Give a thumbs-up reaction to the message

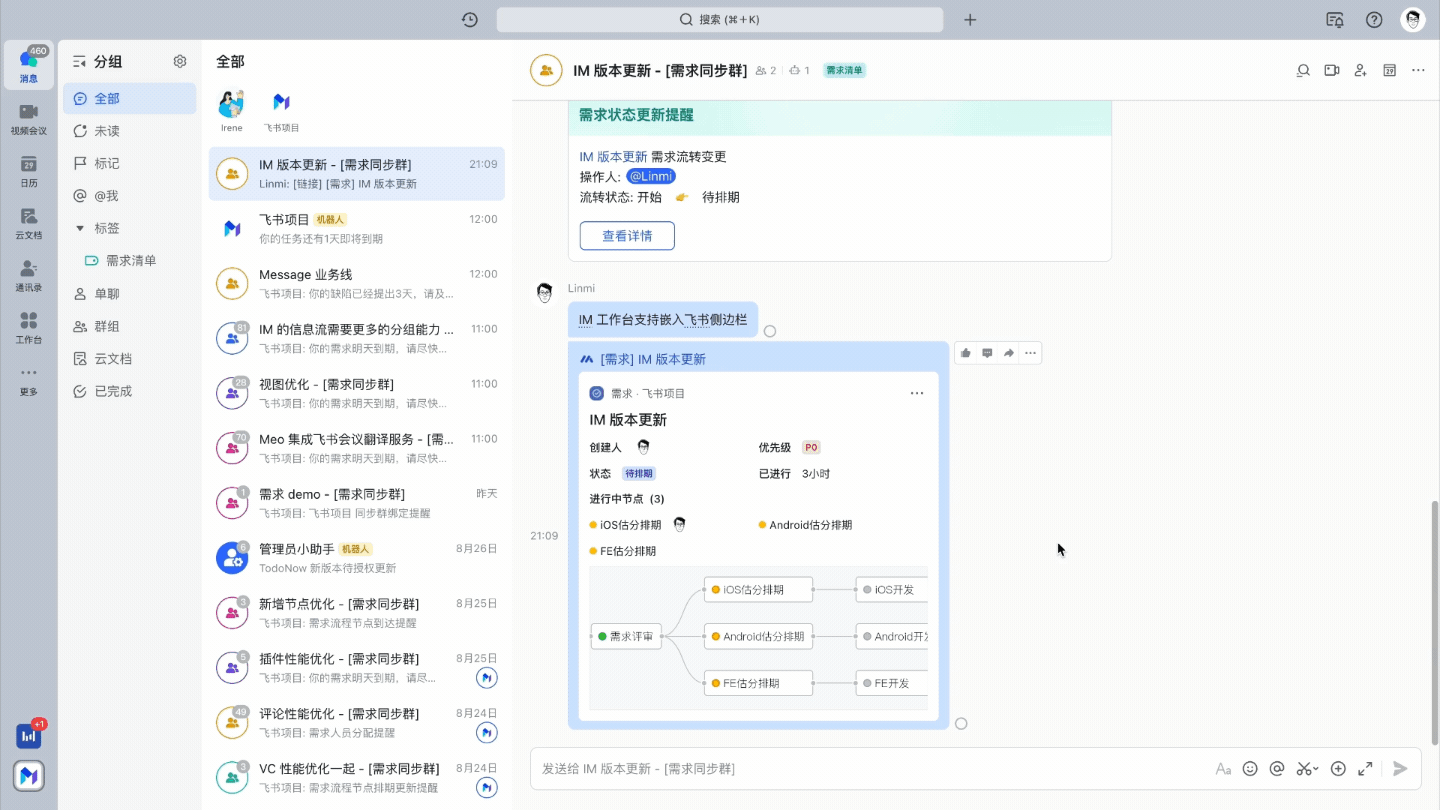click(x=965, y=353)
